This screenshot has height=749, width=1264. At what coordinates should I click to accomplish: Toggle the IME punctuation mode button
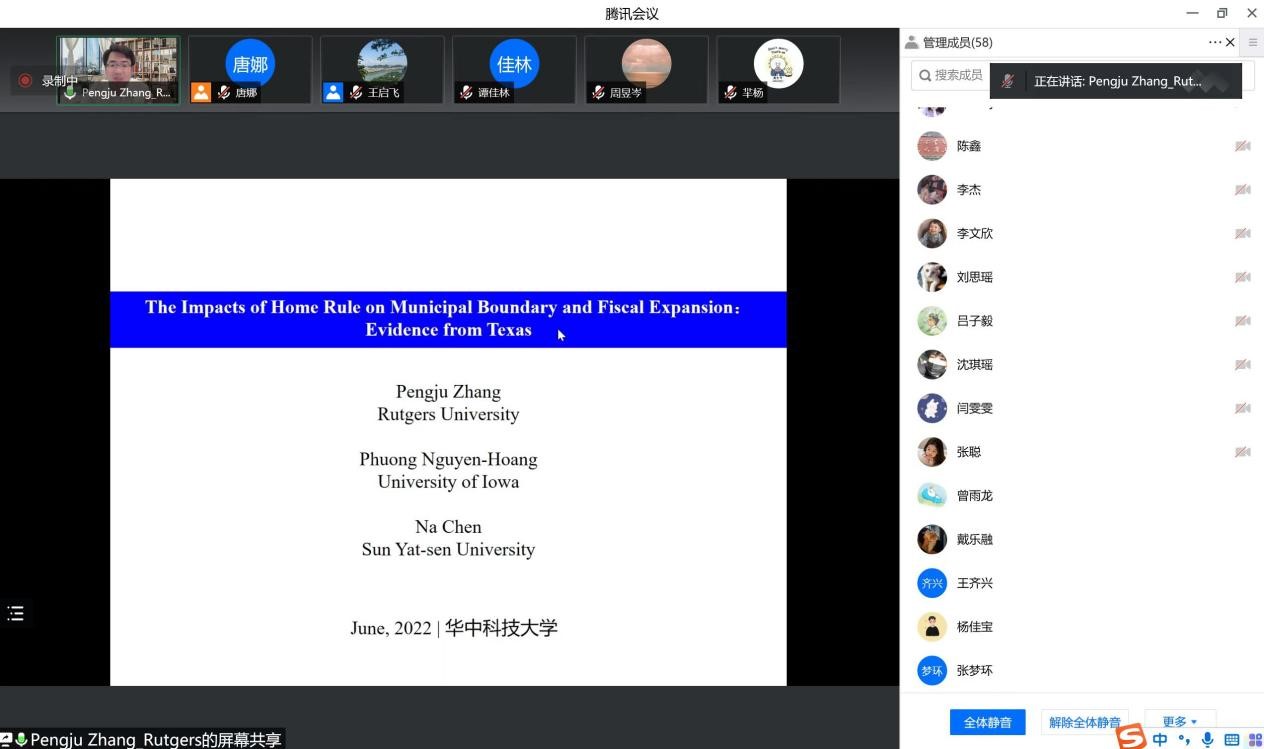point(1184,740)
